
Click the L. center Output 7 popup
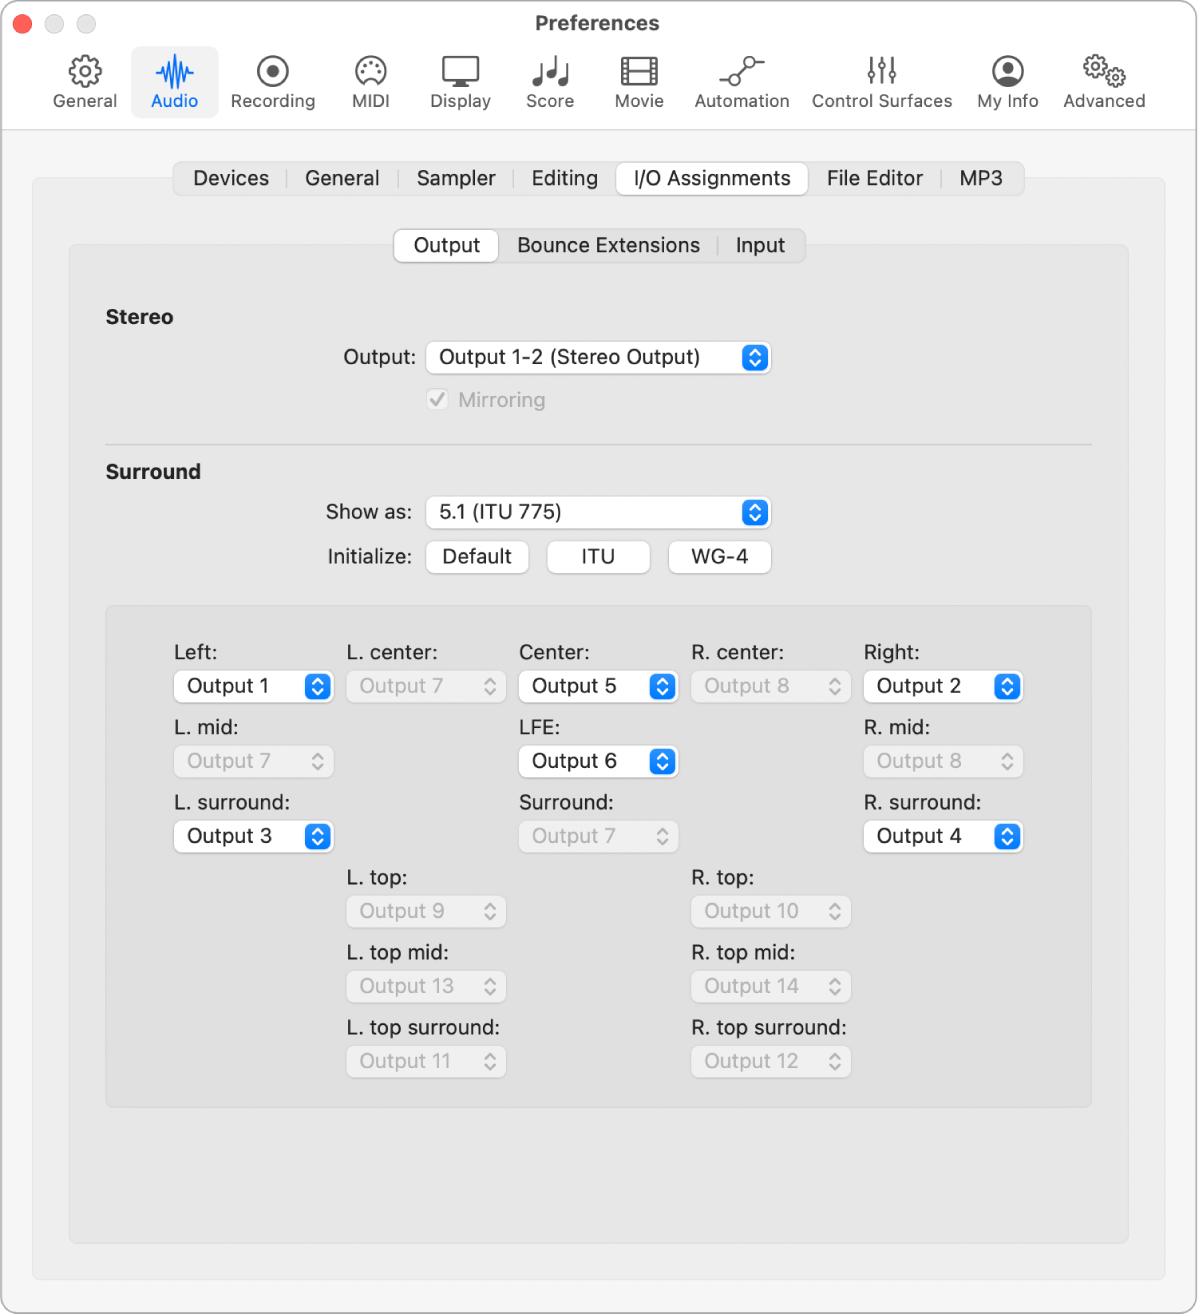[426, 686]
